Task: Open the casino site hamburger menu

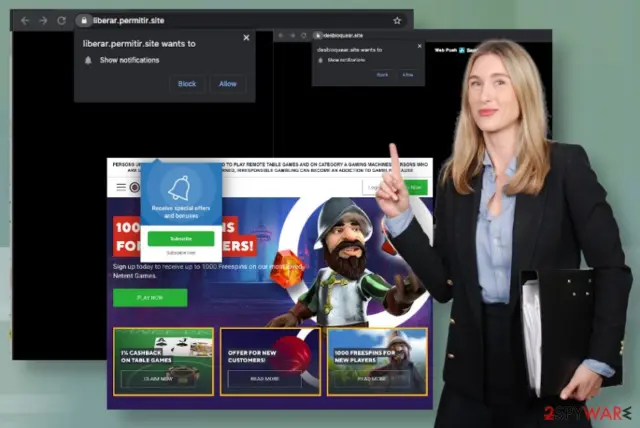Action: coord(121,187)
